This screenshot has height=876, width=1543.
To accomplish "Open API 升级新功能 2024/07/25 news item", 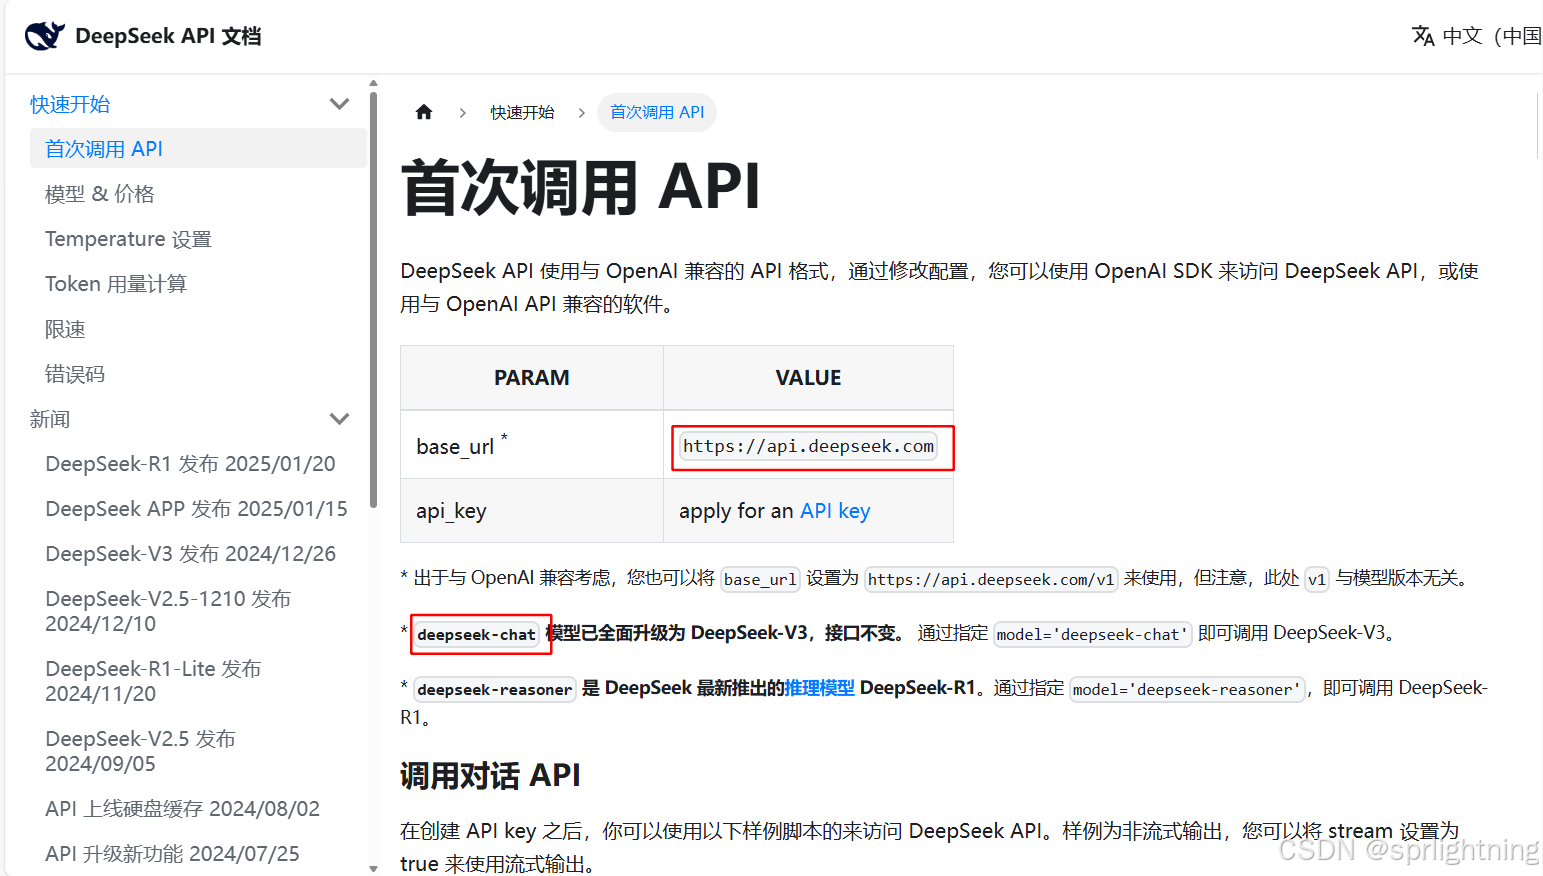I will pos(172,854).
